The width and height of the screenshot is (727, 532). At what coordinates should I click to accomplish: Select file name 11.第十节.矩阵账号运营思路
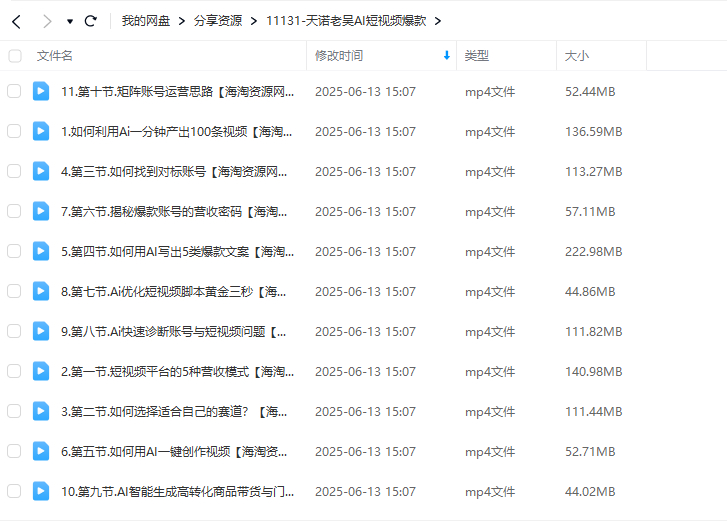[177, 92]
